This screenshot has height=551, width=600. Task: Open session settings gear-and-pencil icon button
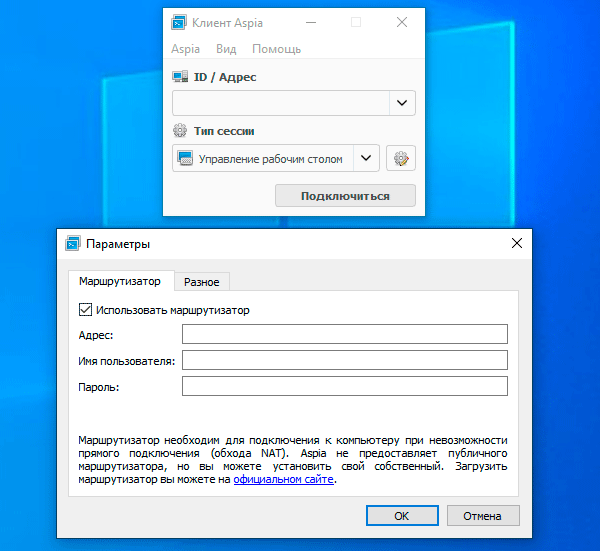[401, 158]
